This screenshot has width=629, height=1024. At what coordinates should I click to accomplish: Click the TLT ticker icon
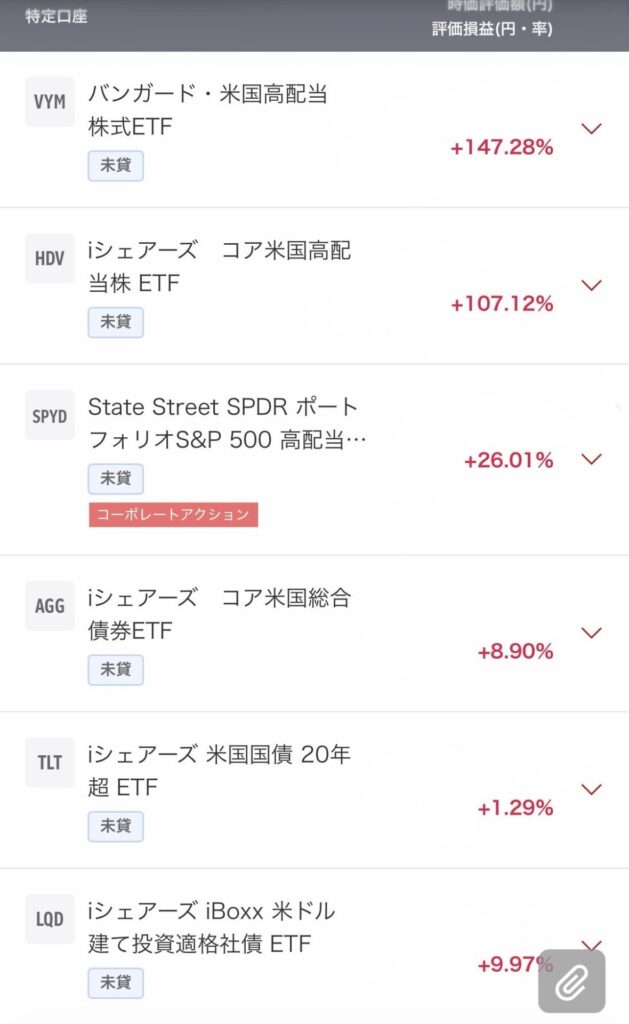coord(50,763)
